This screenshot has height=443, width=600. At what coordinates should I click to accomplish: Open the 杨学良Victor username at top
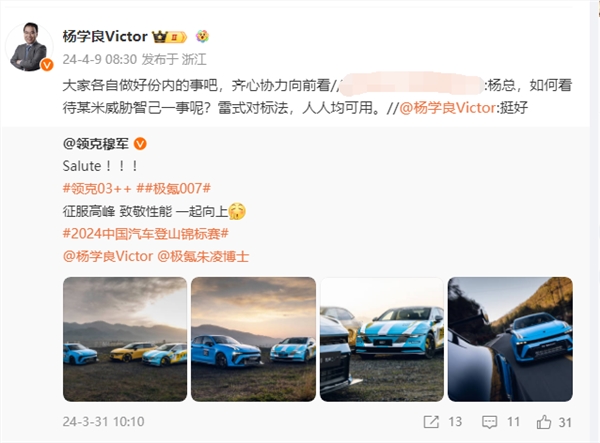pos(105,36)
